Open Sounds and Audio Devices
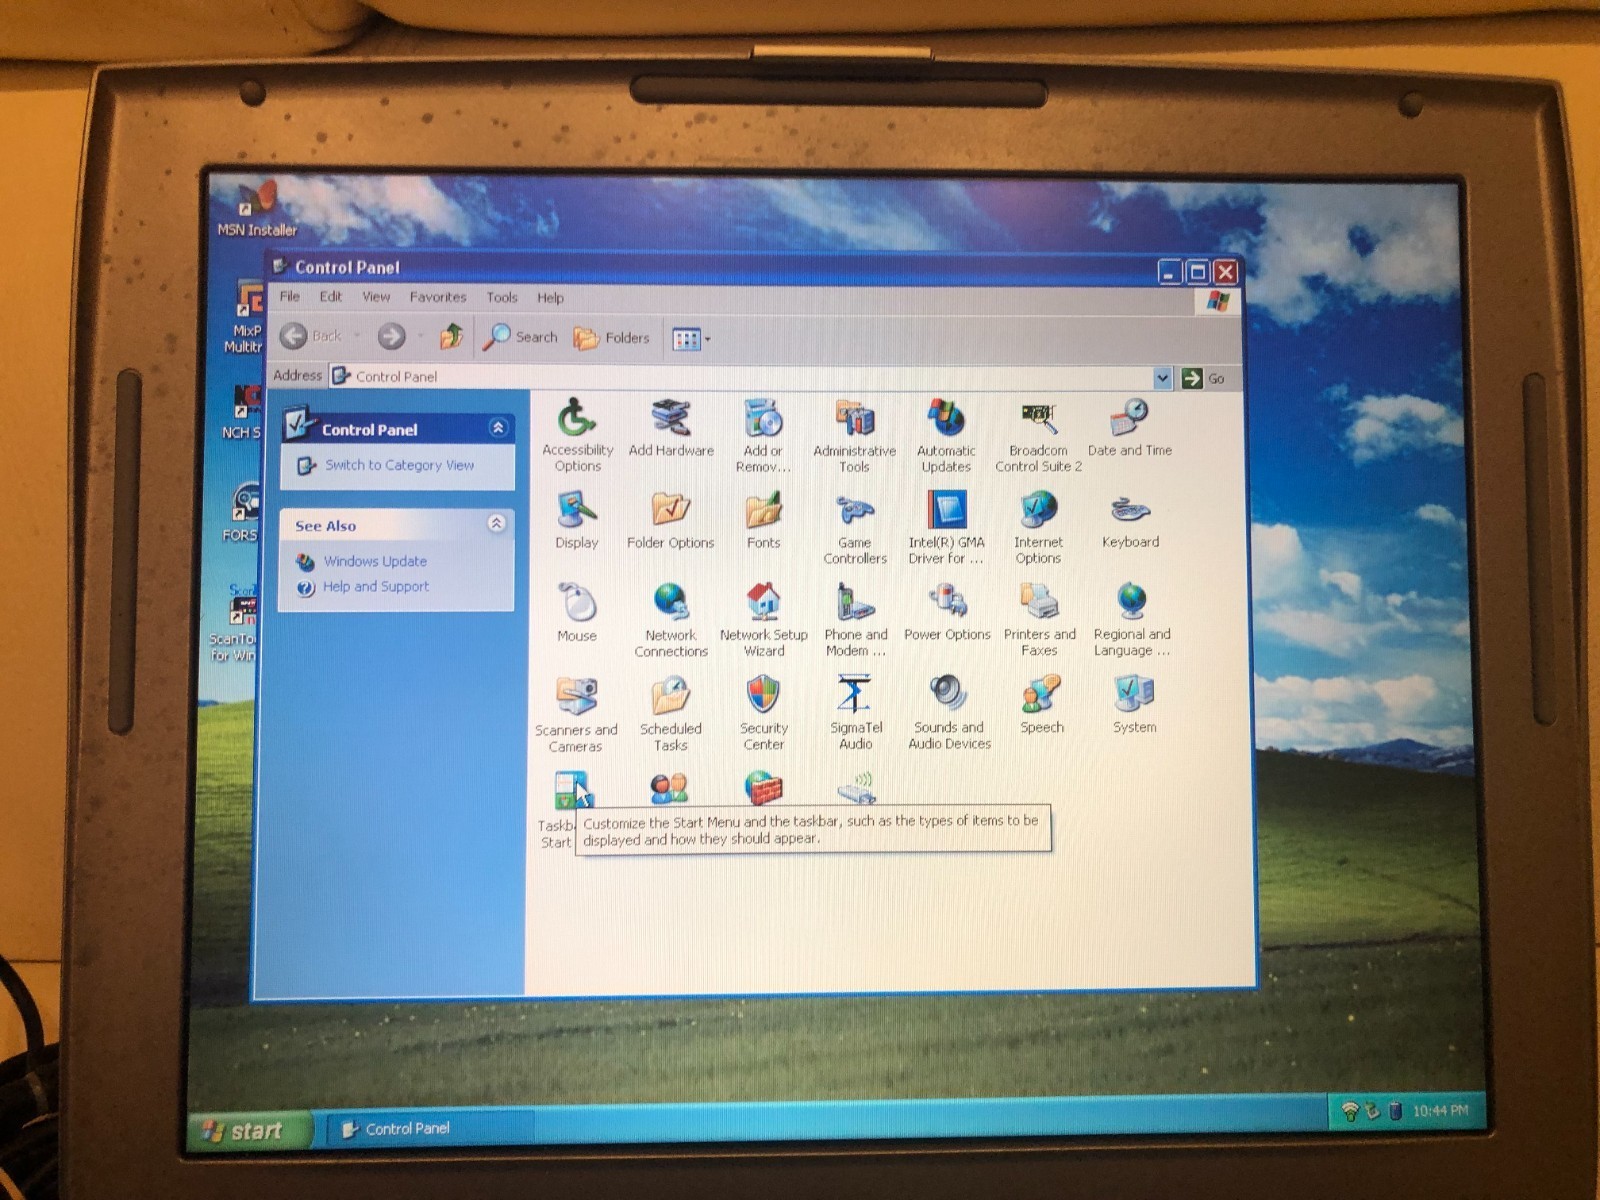The height and width of the screenshot is (1200, 1600). (x=949, y=712)
